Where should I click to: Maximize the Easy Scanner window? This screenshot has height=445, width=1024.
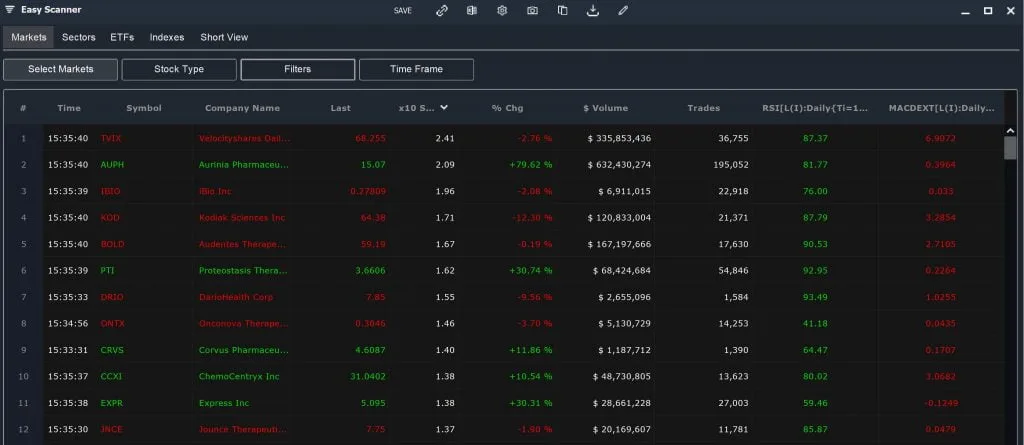click(x=988, y=10)
